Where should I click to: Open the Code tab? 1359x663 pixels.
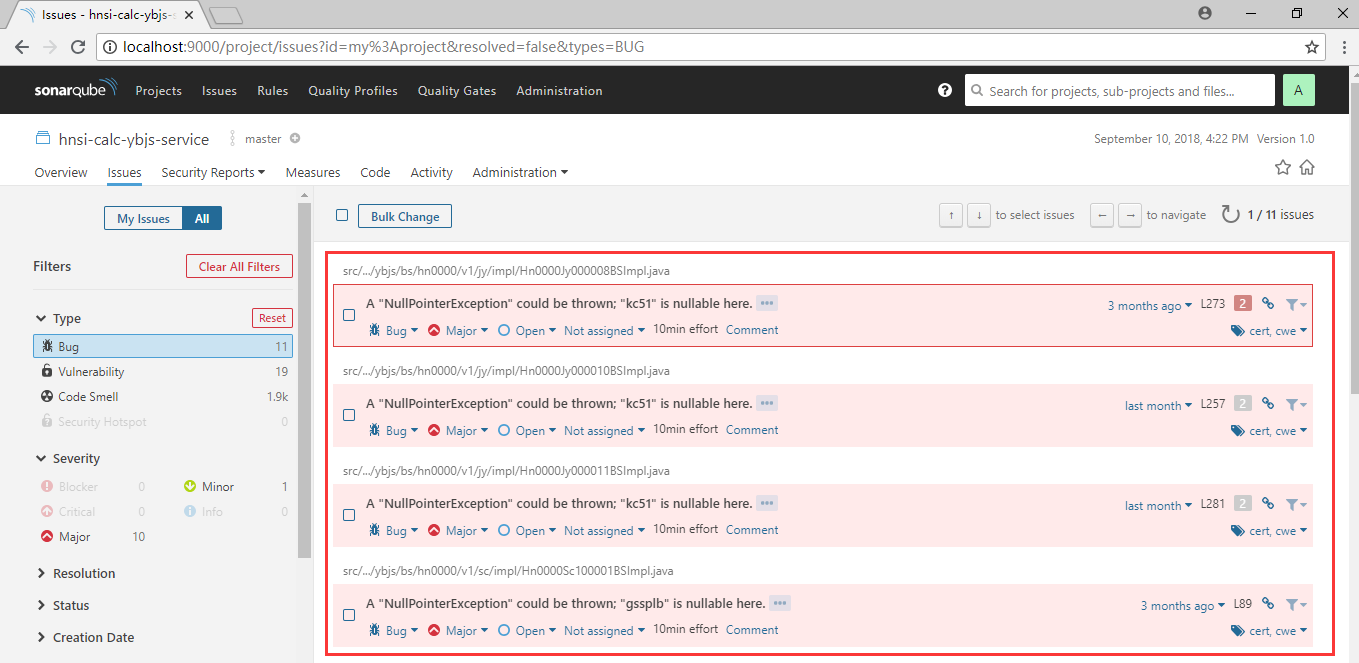click(375, 172)
